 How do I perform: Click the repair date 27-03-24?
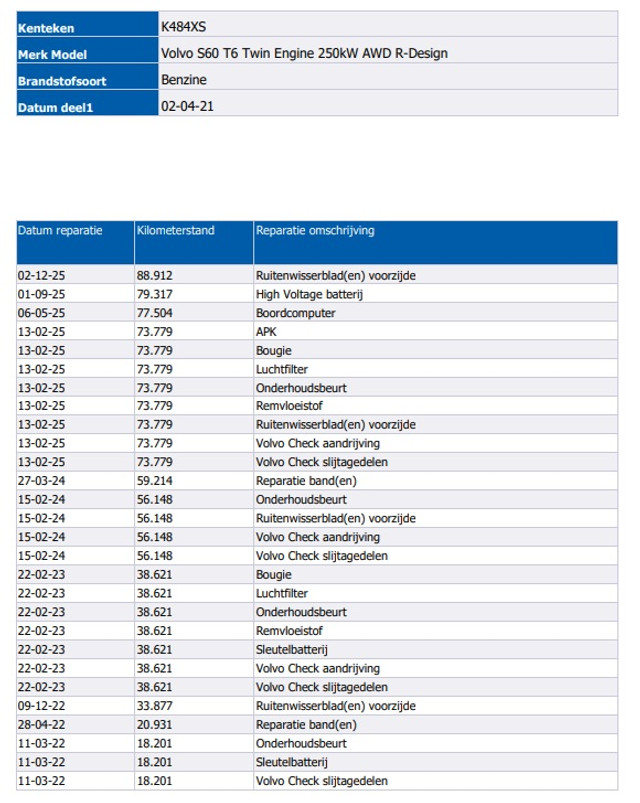click(x=41, y=481)
